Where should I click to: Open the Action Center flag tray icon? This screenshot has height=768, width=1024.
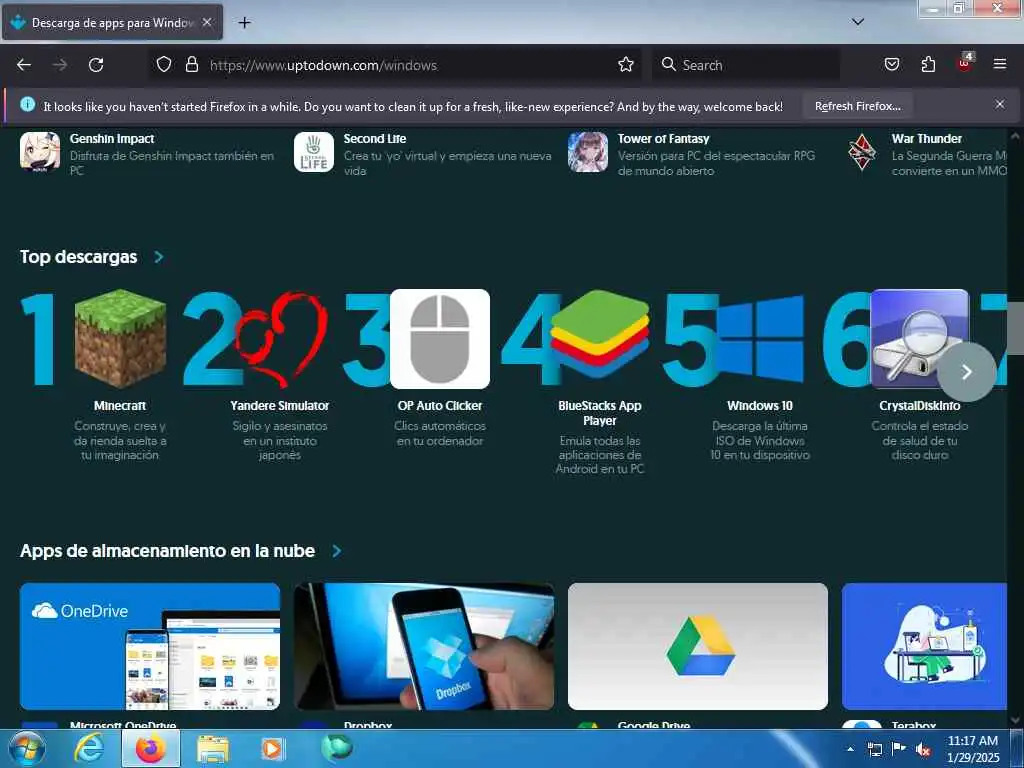pos(899,750)
